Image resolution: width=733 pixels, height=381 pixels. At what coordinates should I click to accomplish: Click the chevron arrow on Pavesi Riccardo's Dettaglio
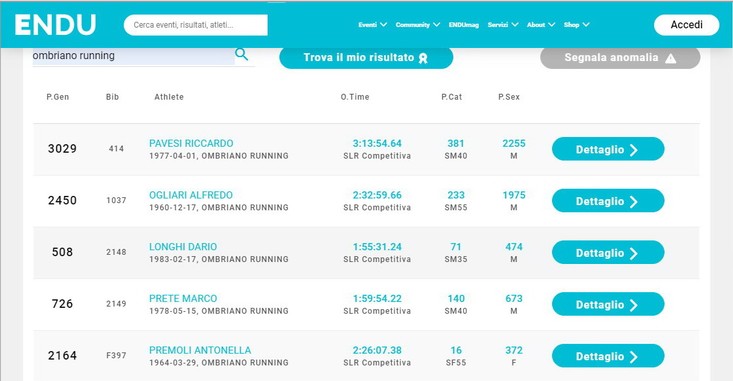(x=633, y=150)
